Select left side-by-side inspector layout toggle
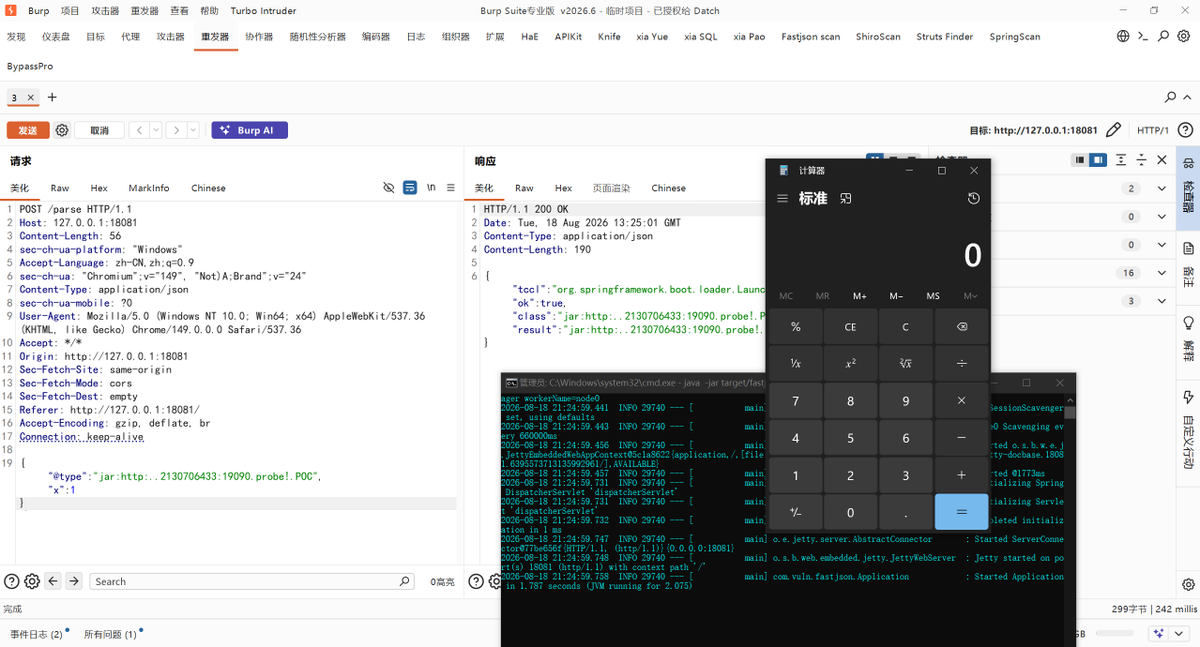Viewport: 1200px width, 647px height. (1080, 160)
